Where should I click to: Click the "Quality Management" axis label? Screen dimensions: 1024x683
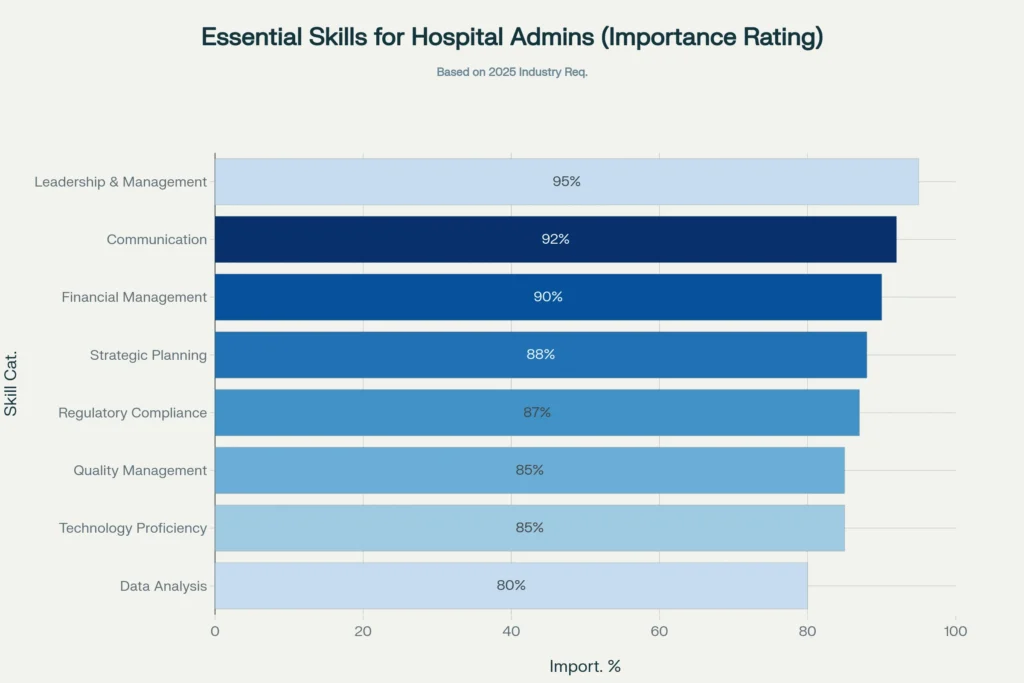pyautogui.click(x=140, y=471)
